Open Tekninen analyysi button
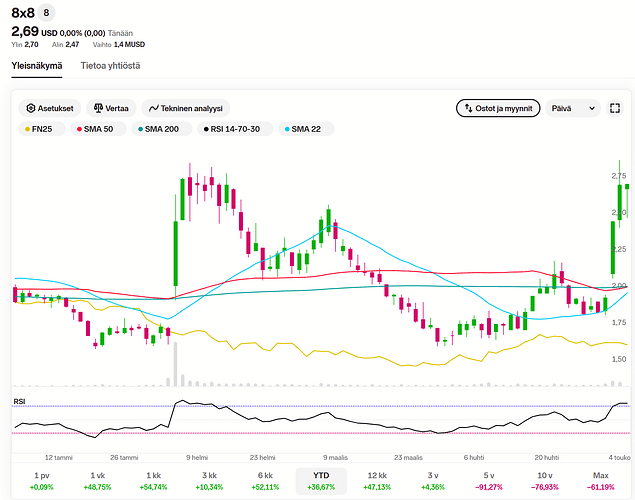Screen dimensions: 635x500 pyautogui.click(x=186, y=108)
